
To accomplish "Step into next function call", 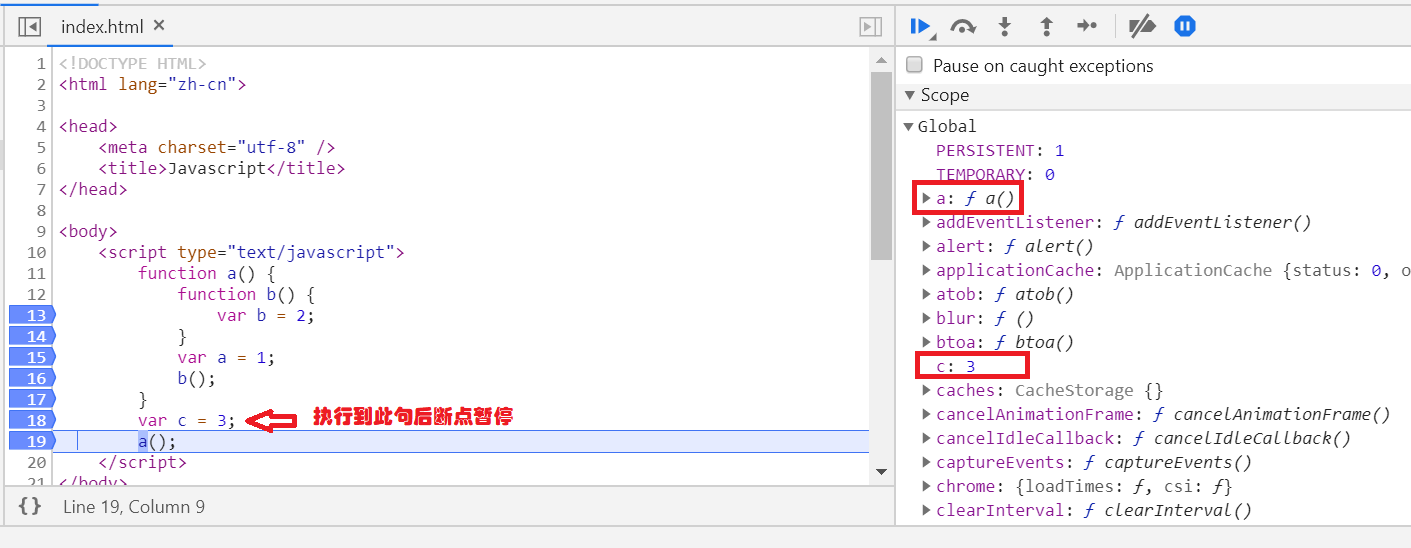I will click(1005, 27).
